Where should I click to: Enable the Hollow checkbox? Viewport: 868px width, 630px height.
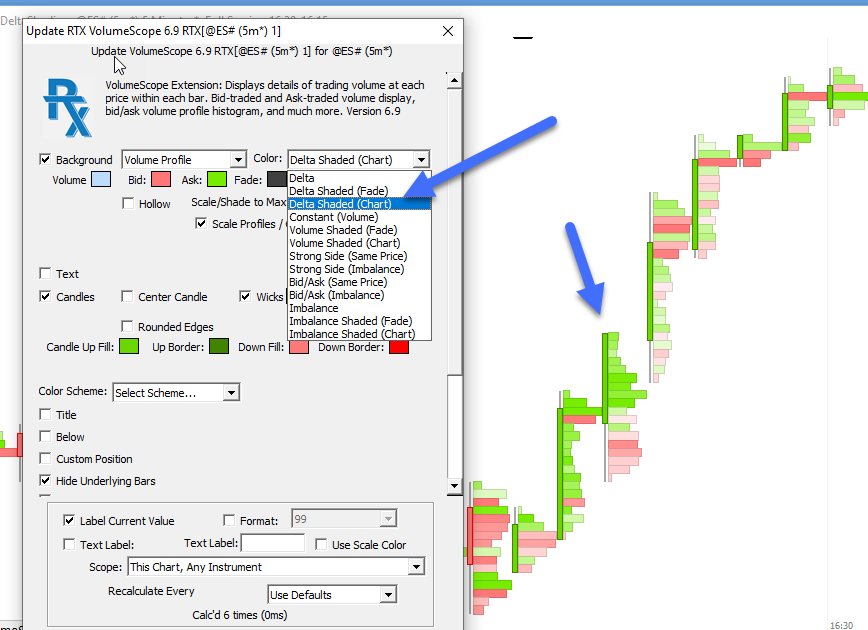click(x=128, y=203)
